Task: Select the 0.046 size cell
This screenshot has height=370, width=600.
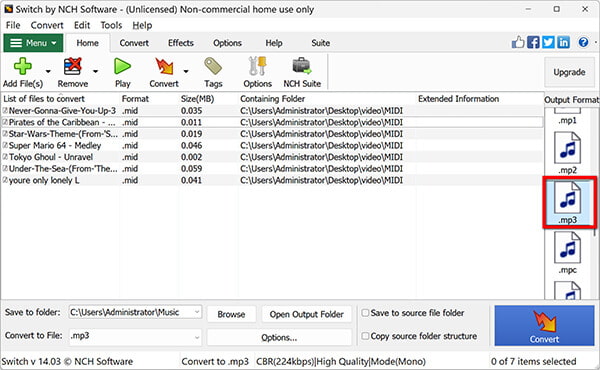Action: pos(191,145)
